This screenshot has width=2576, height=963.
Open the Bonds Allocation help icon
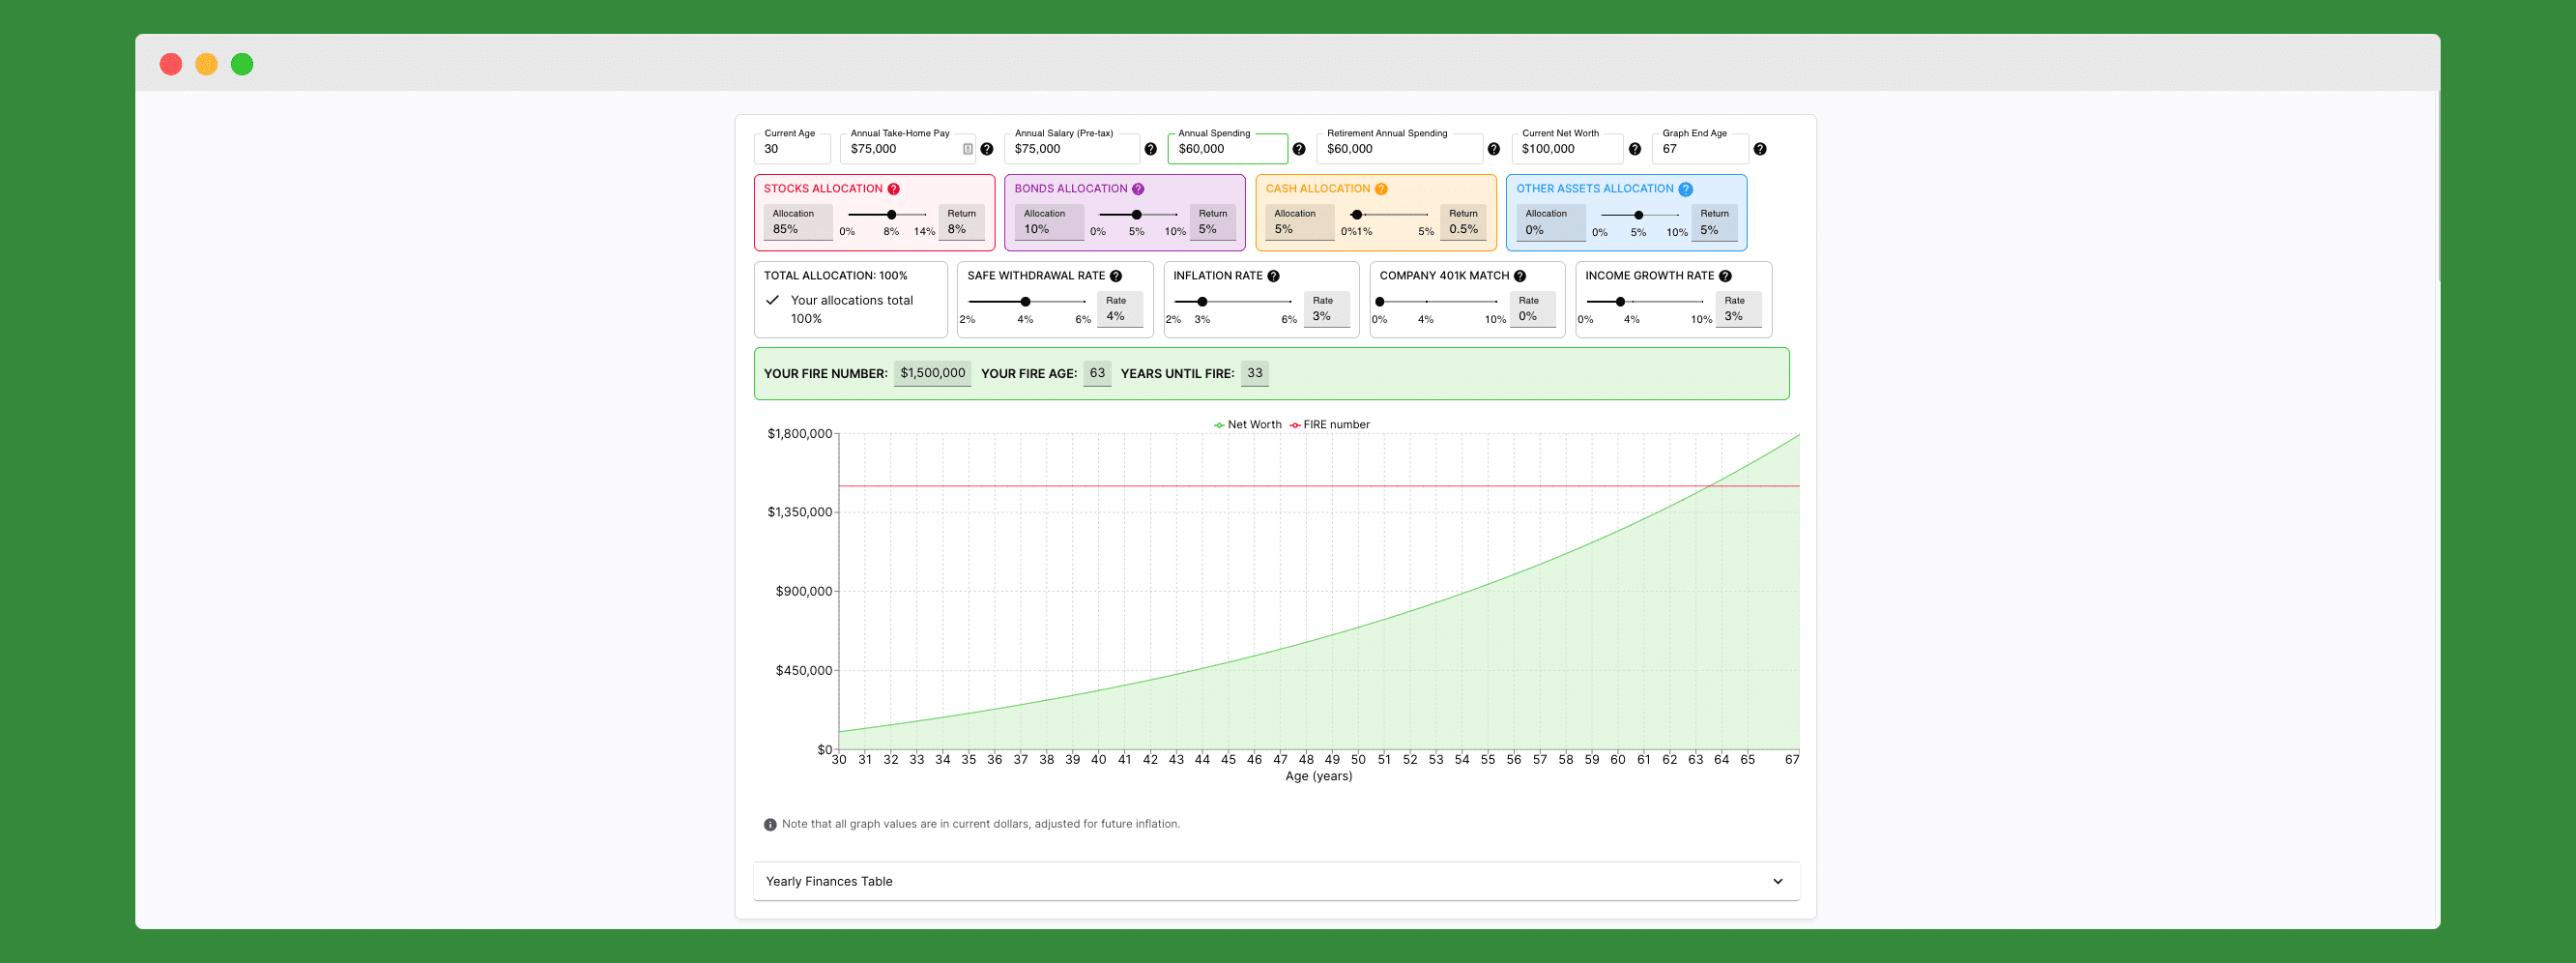point(1138,189)
